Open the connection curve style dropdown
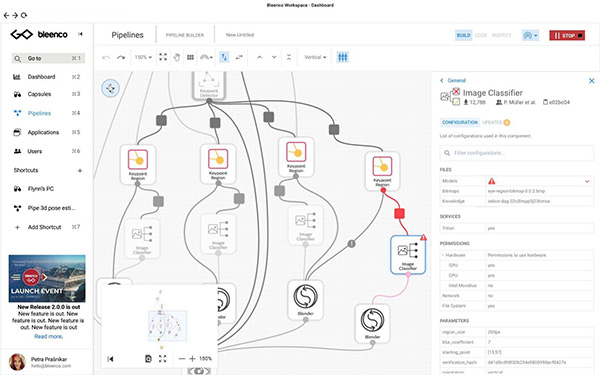The width and height of the screenshot is (600, 375). pyautogui.click(x=206, y=57)
